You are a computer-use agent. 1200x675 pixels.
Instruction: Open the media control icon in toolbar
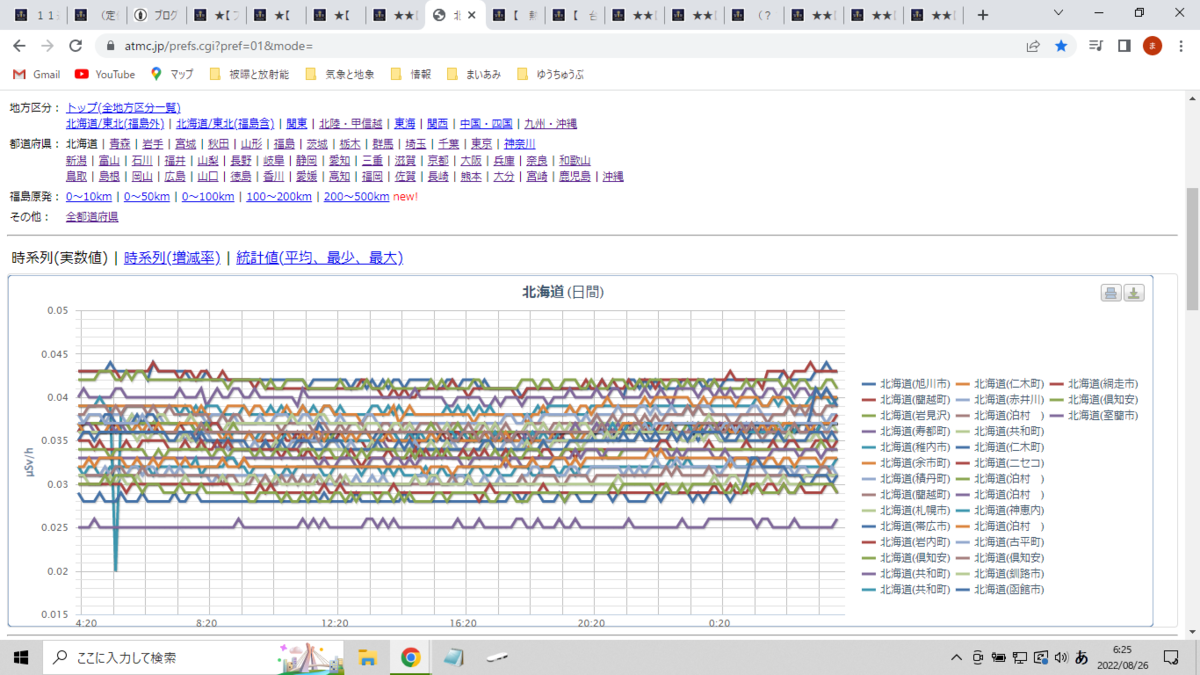(x=1096, y=46)
